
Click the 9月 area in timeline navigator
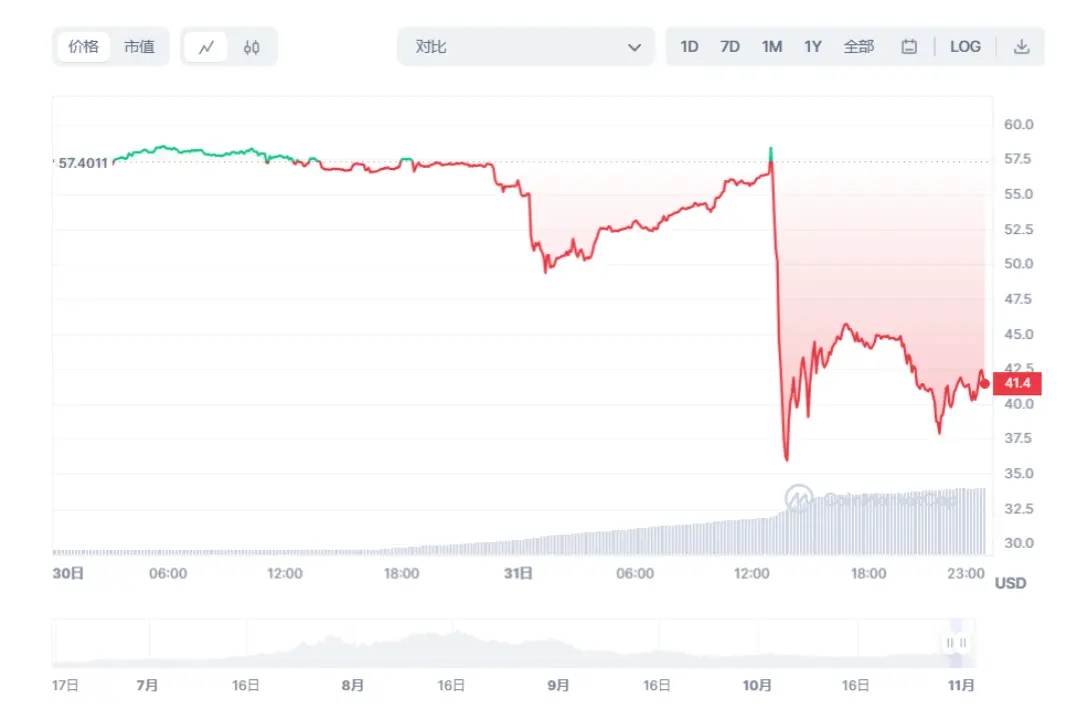pyautogui.click(x=558, y=685)
